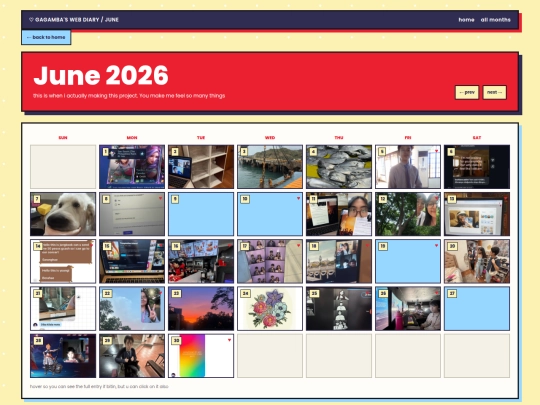
Task: Open the June 13 monitor photo entry
Action: [477, 214]
